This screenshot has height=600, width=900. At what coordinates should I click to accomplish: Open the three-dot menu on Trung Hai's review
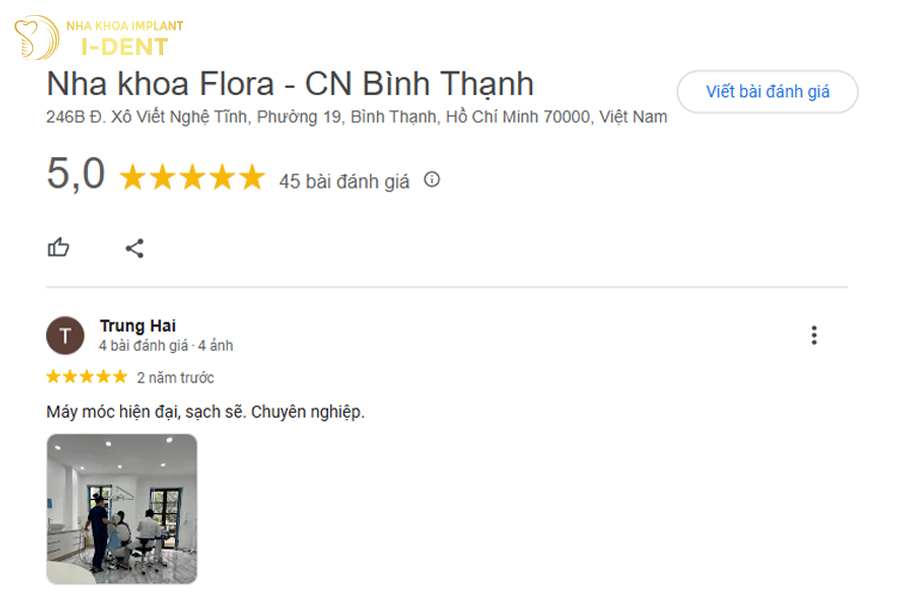pos(815,335)
